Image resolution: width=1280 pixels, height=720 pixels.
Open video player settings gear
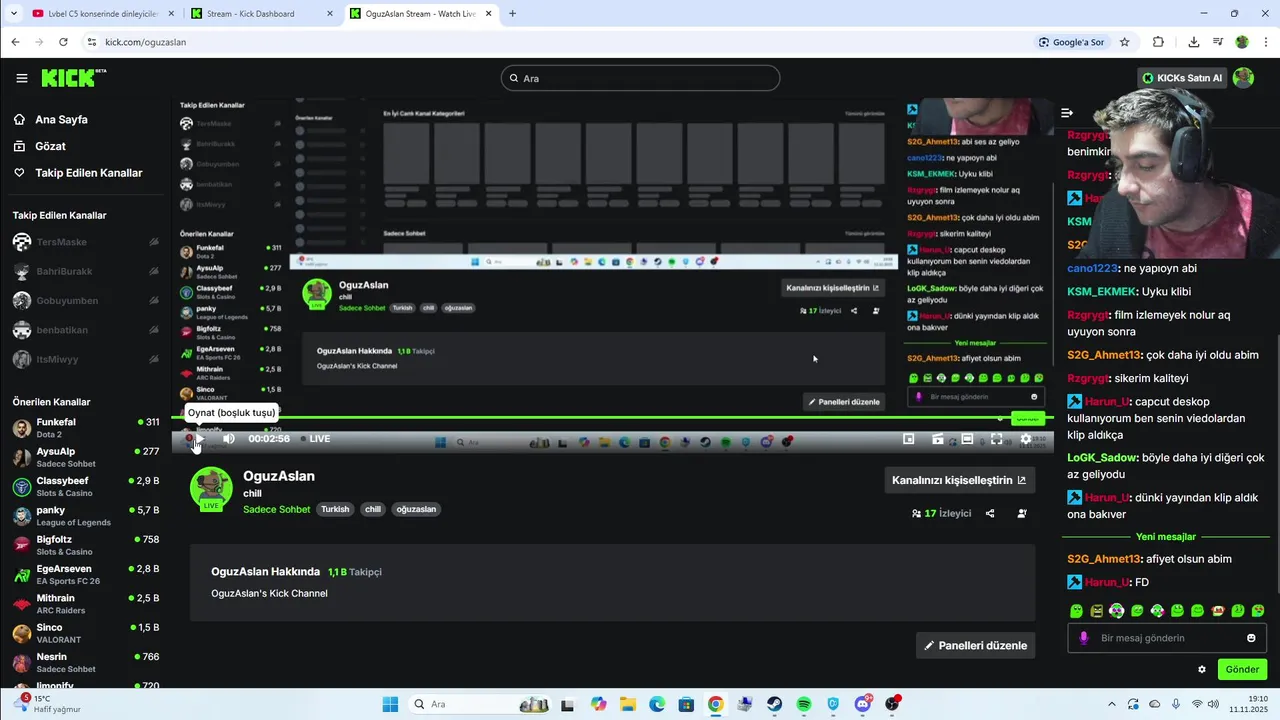coord(1025,439)
